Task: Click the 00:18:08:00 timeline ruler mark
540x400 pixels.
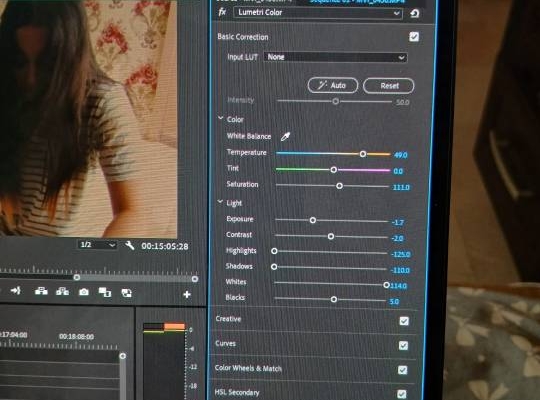Action: point(76,336)
